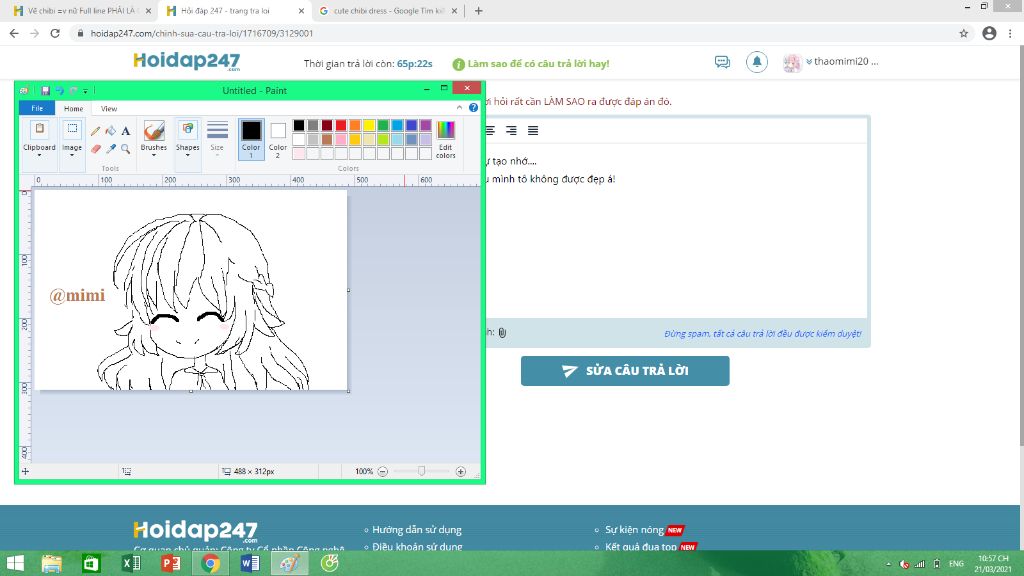Open Excel from the taskbar
This screenshot has width=1024, height=576.
(x=131, y=563)
